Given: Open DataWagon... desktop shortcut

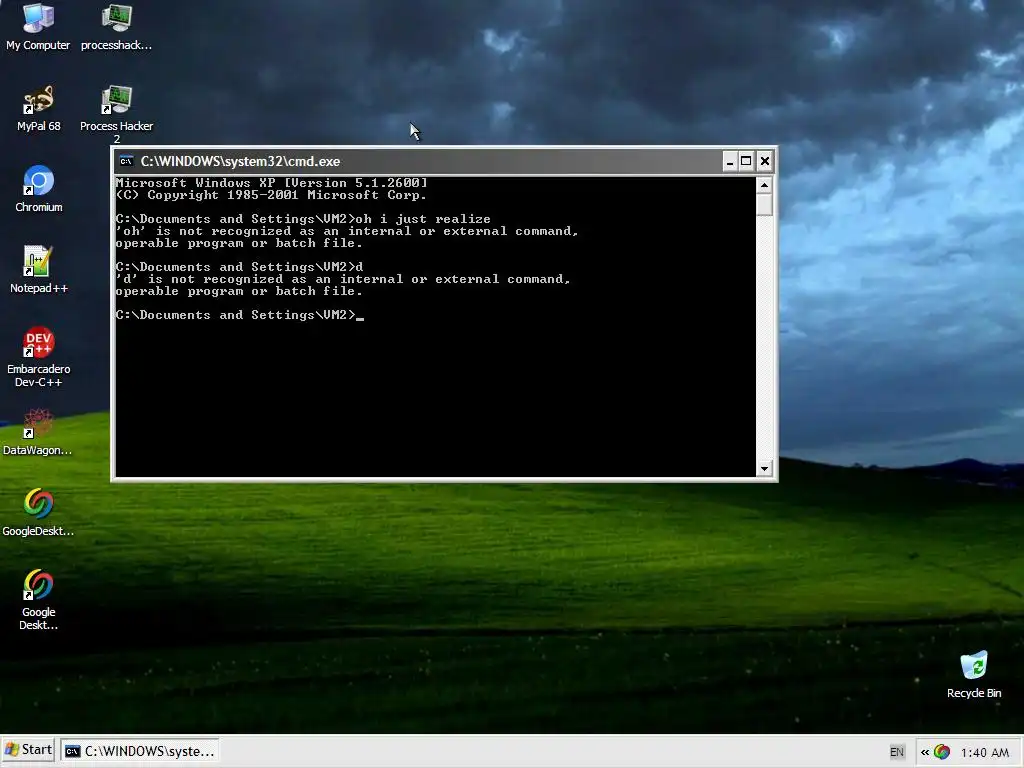Looking at the screenshot, I should coord(38,432).
